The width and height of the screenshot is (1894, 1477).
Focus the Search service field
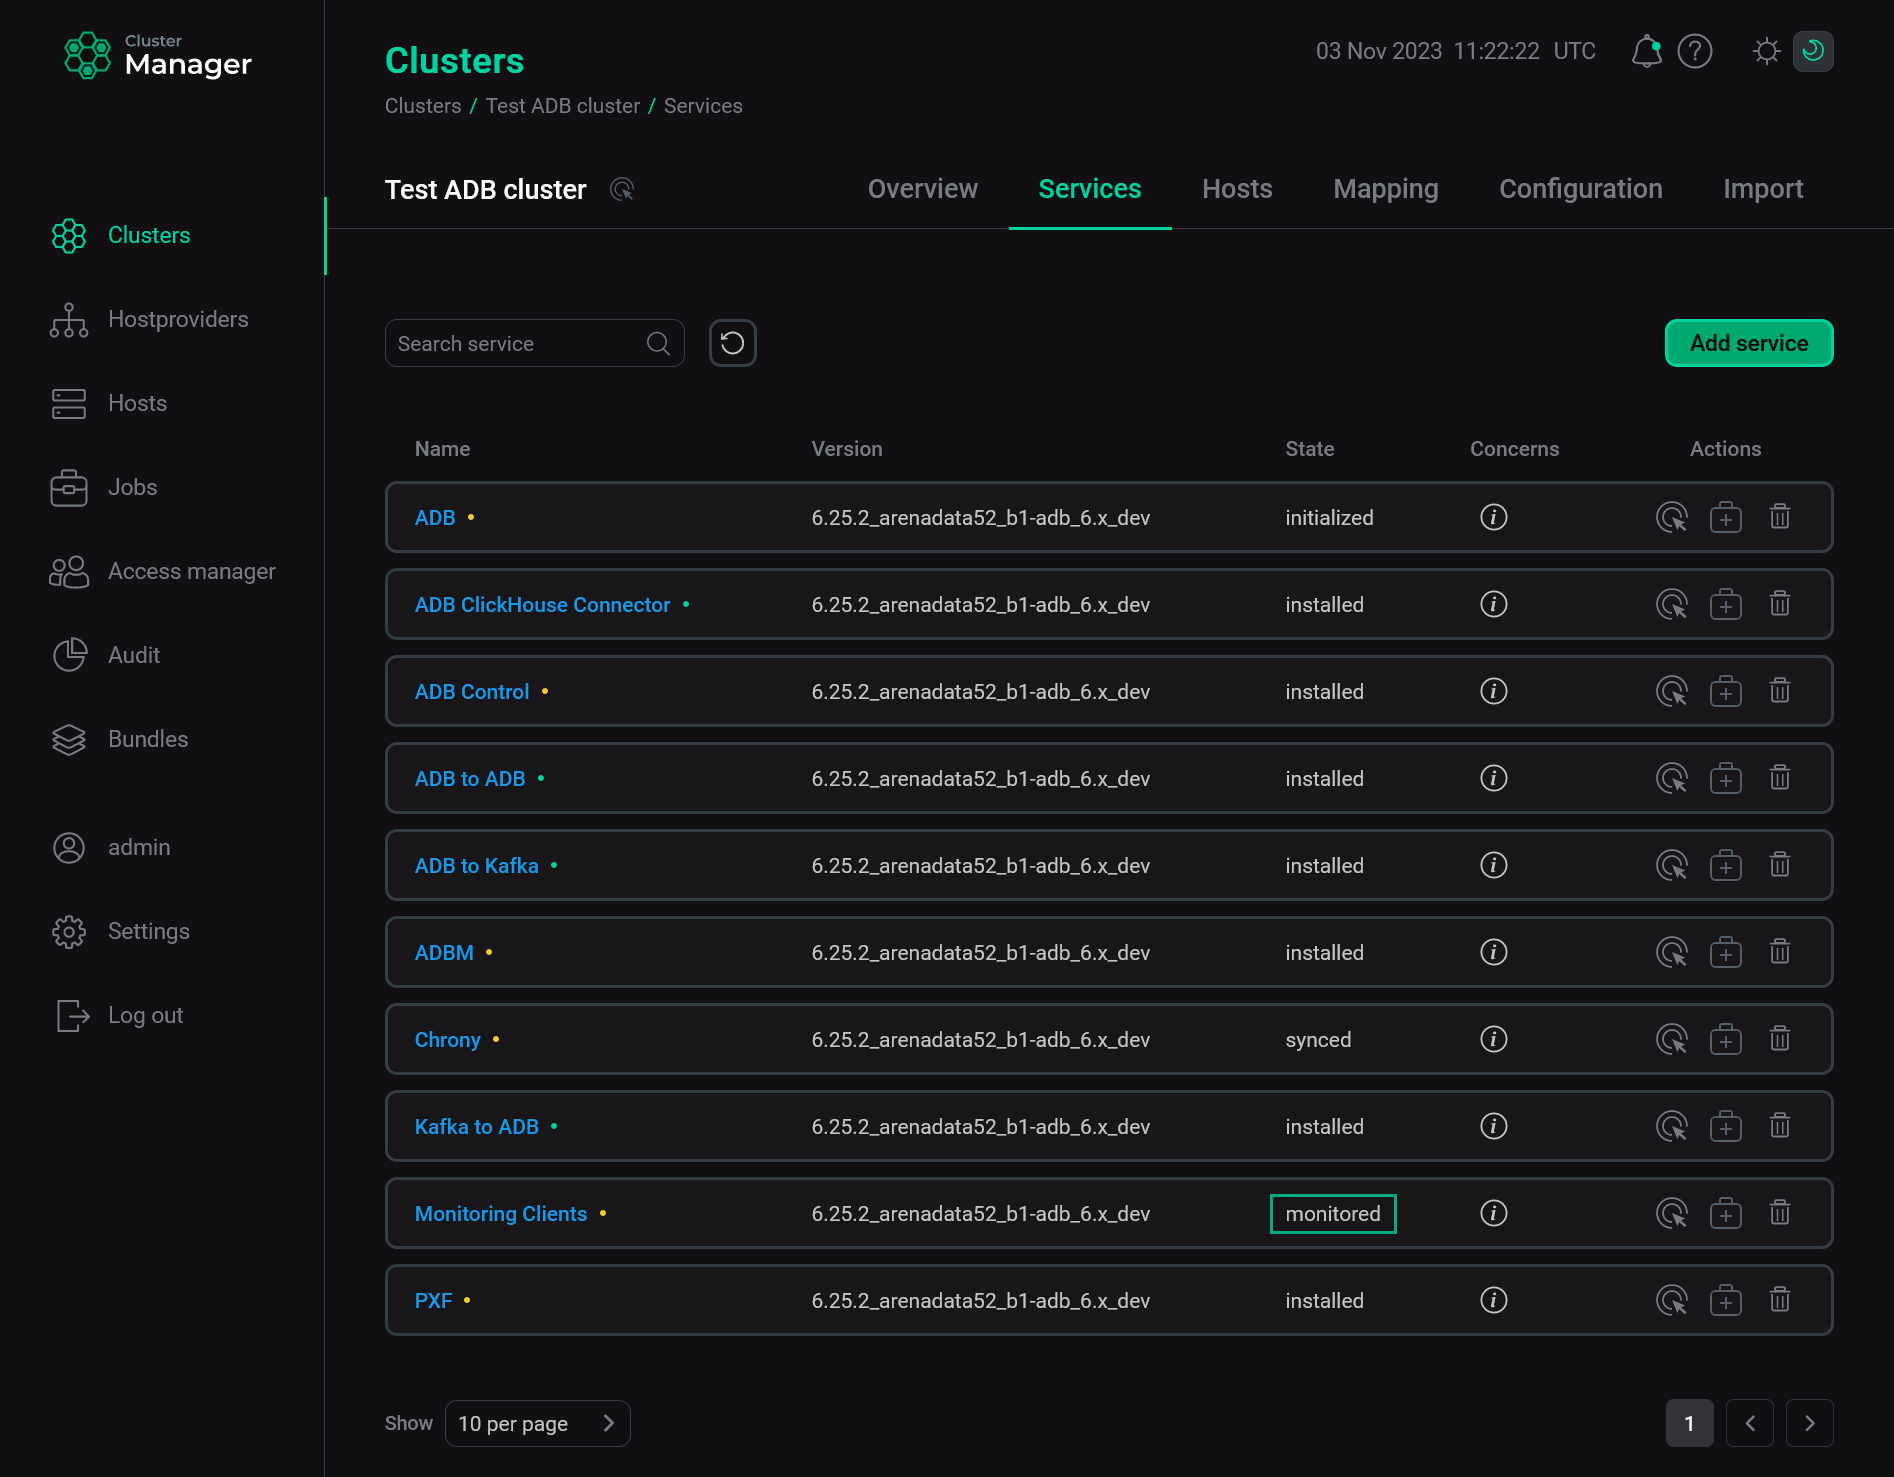pyautogui.click(x=534, y=343)
